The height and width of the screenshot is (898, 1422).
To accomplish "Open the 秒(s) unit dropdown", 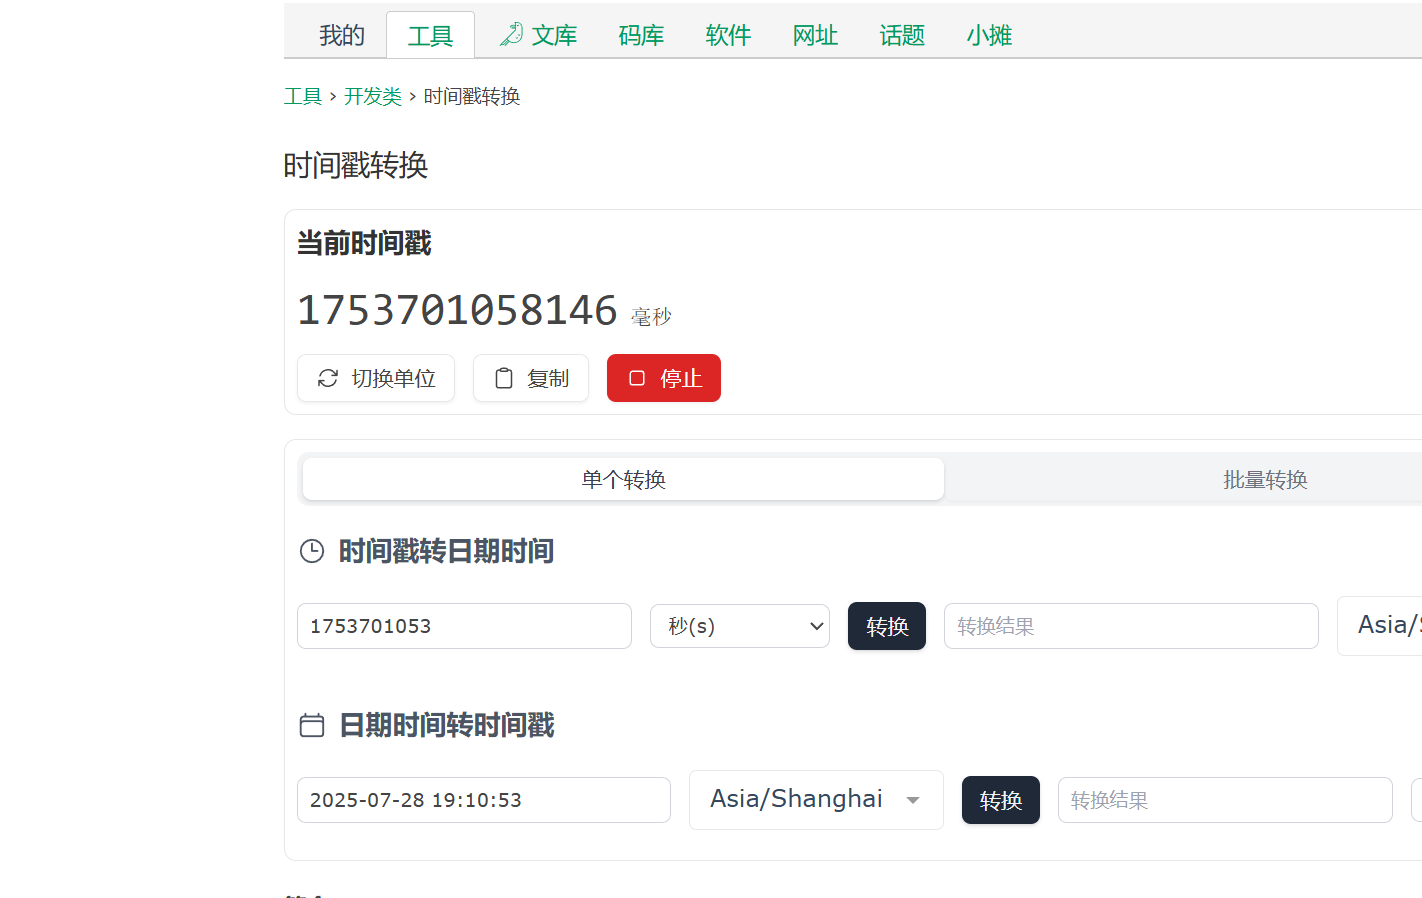I will [x=740, y=626].
